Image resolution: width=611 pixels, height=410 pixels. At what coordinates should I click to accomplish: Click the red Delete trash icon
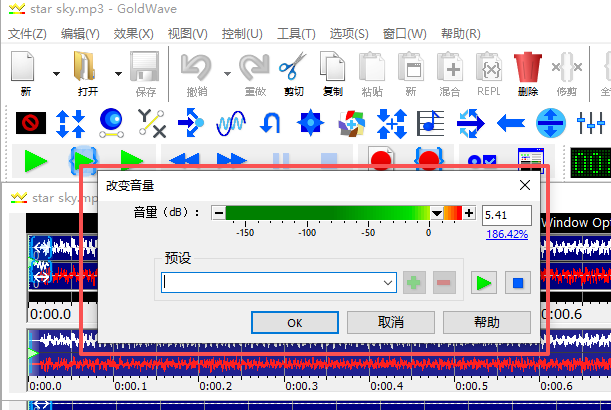pyautogui.click(x=528, y=67)
